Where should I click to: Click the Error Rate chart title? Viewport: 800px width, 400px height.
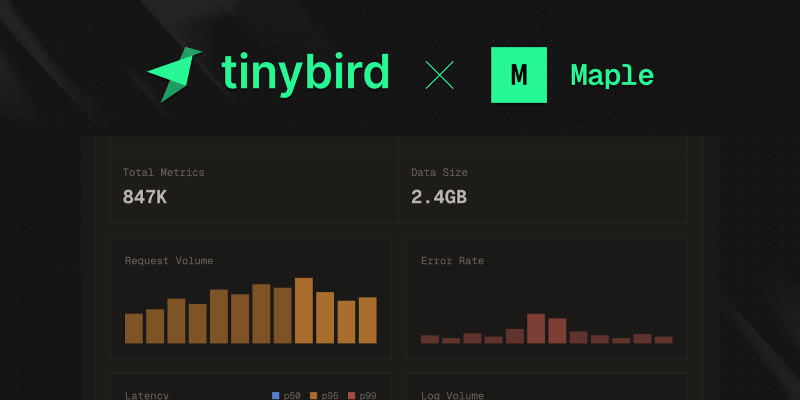pyautogui.click(x=452, y=261)
